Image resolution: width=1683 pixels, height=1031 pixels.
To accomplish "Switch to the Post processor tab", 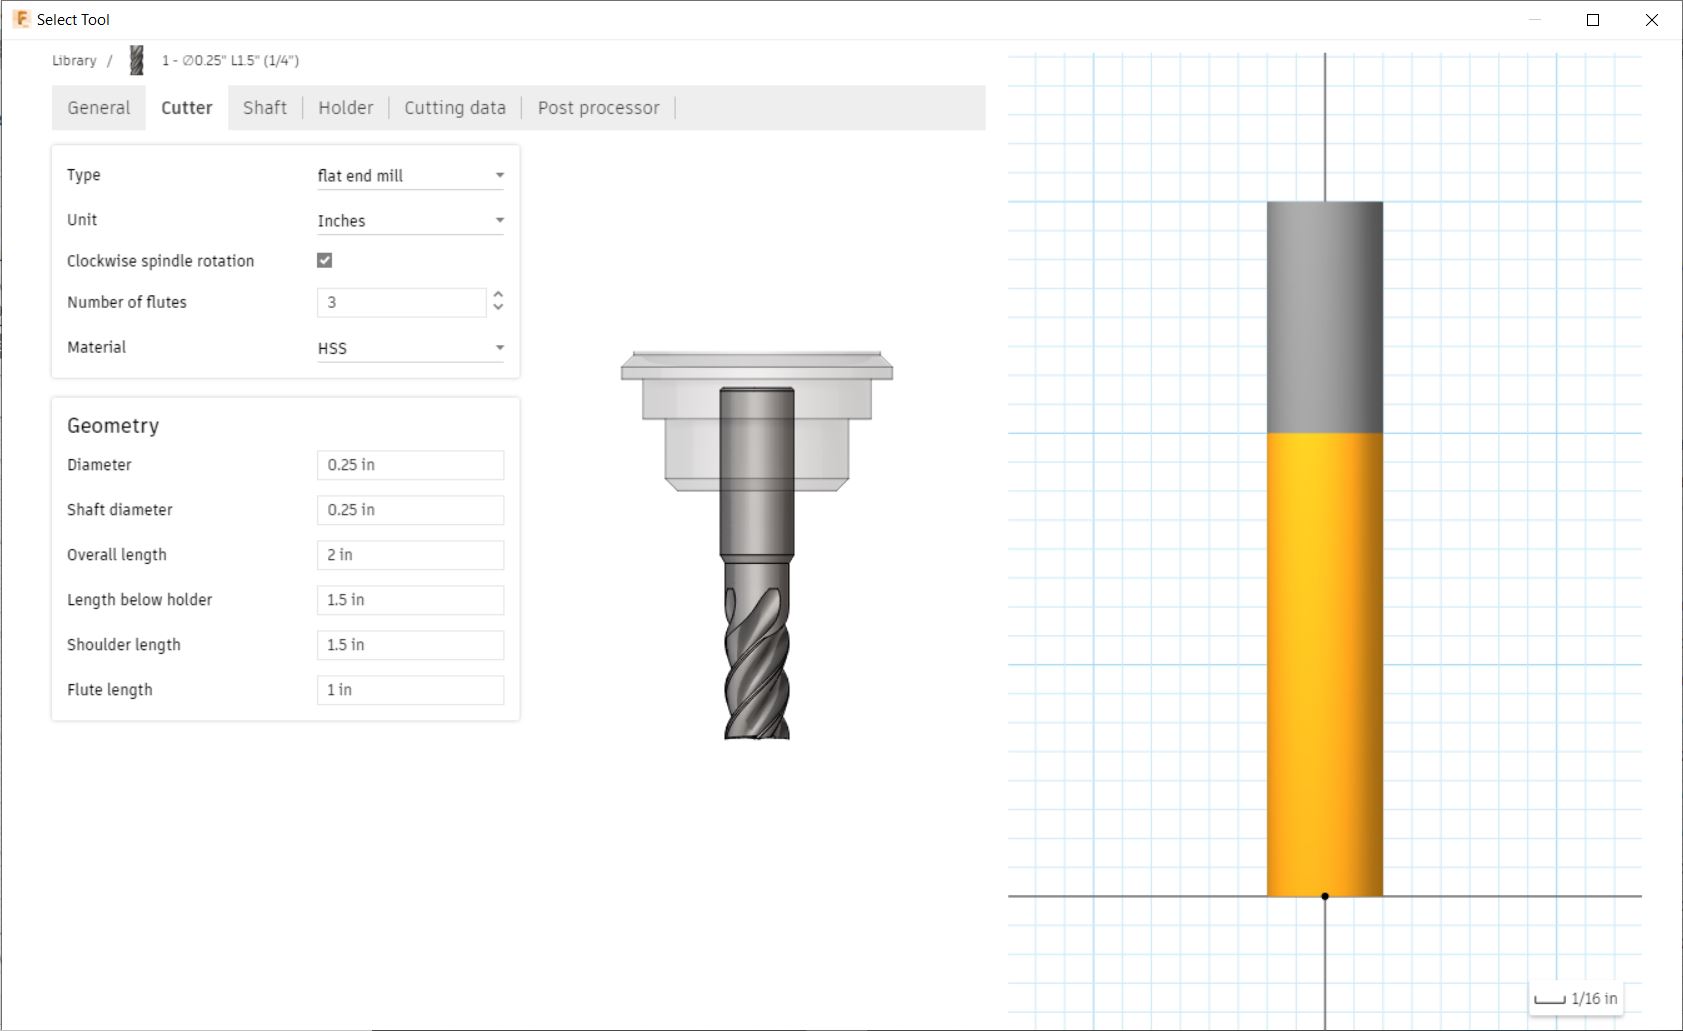I will (599, 108).
